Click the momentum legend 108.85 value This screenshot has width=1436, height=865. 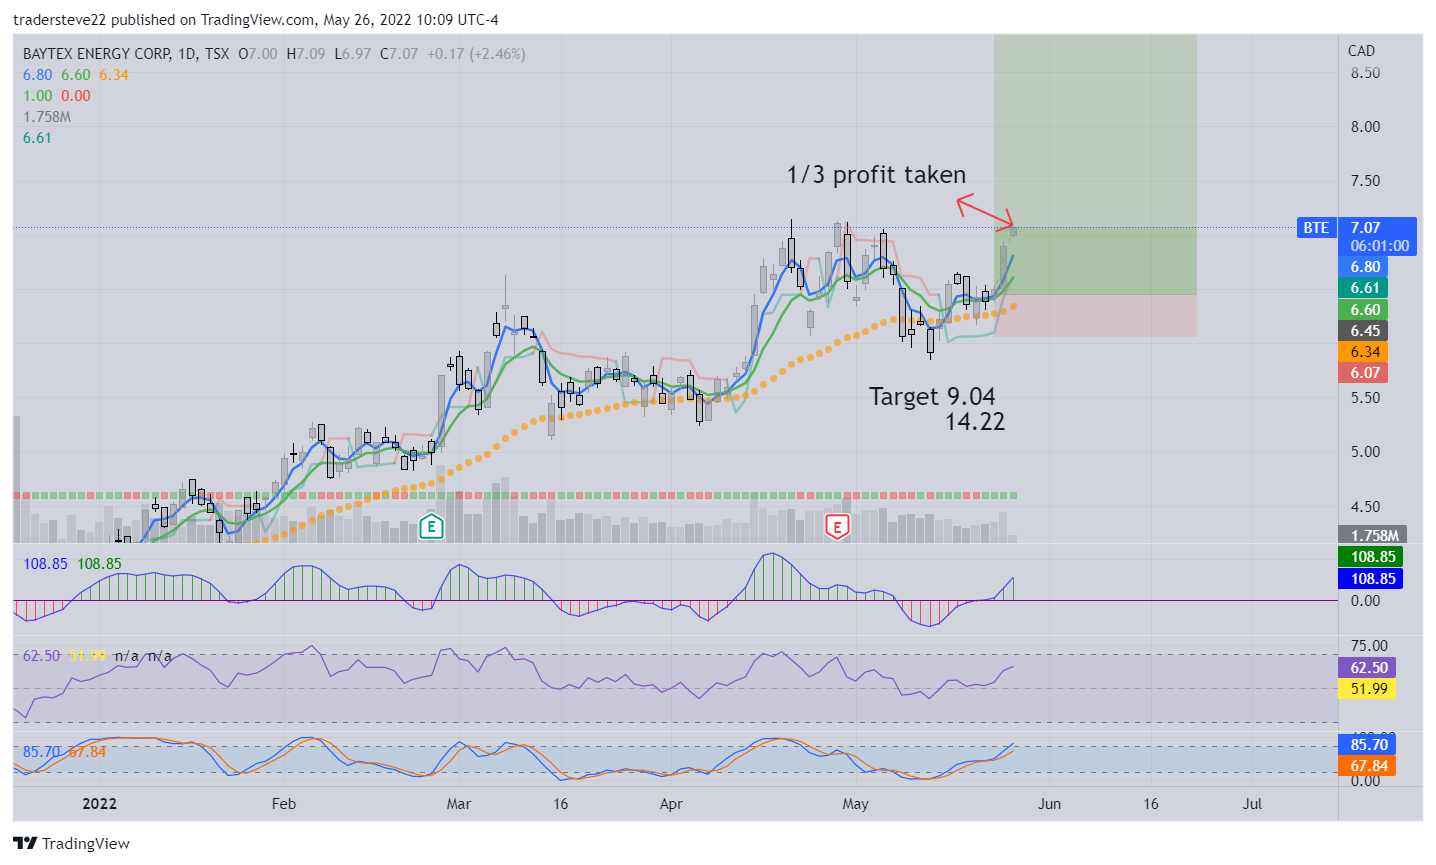(x=45, y=564)
